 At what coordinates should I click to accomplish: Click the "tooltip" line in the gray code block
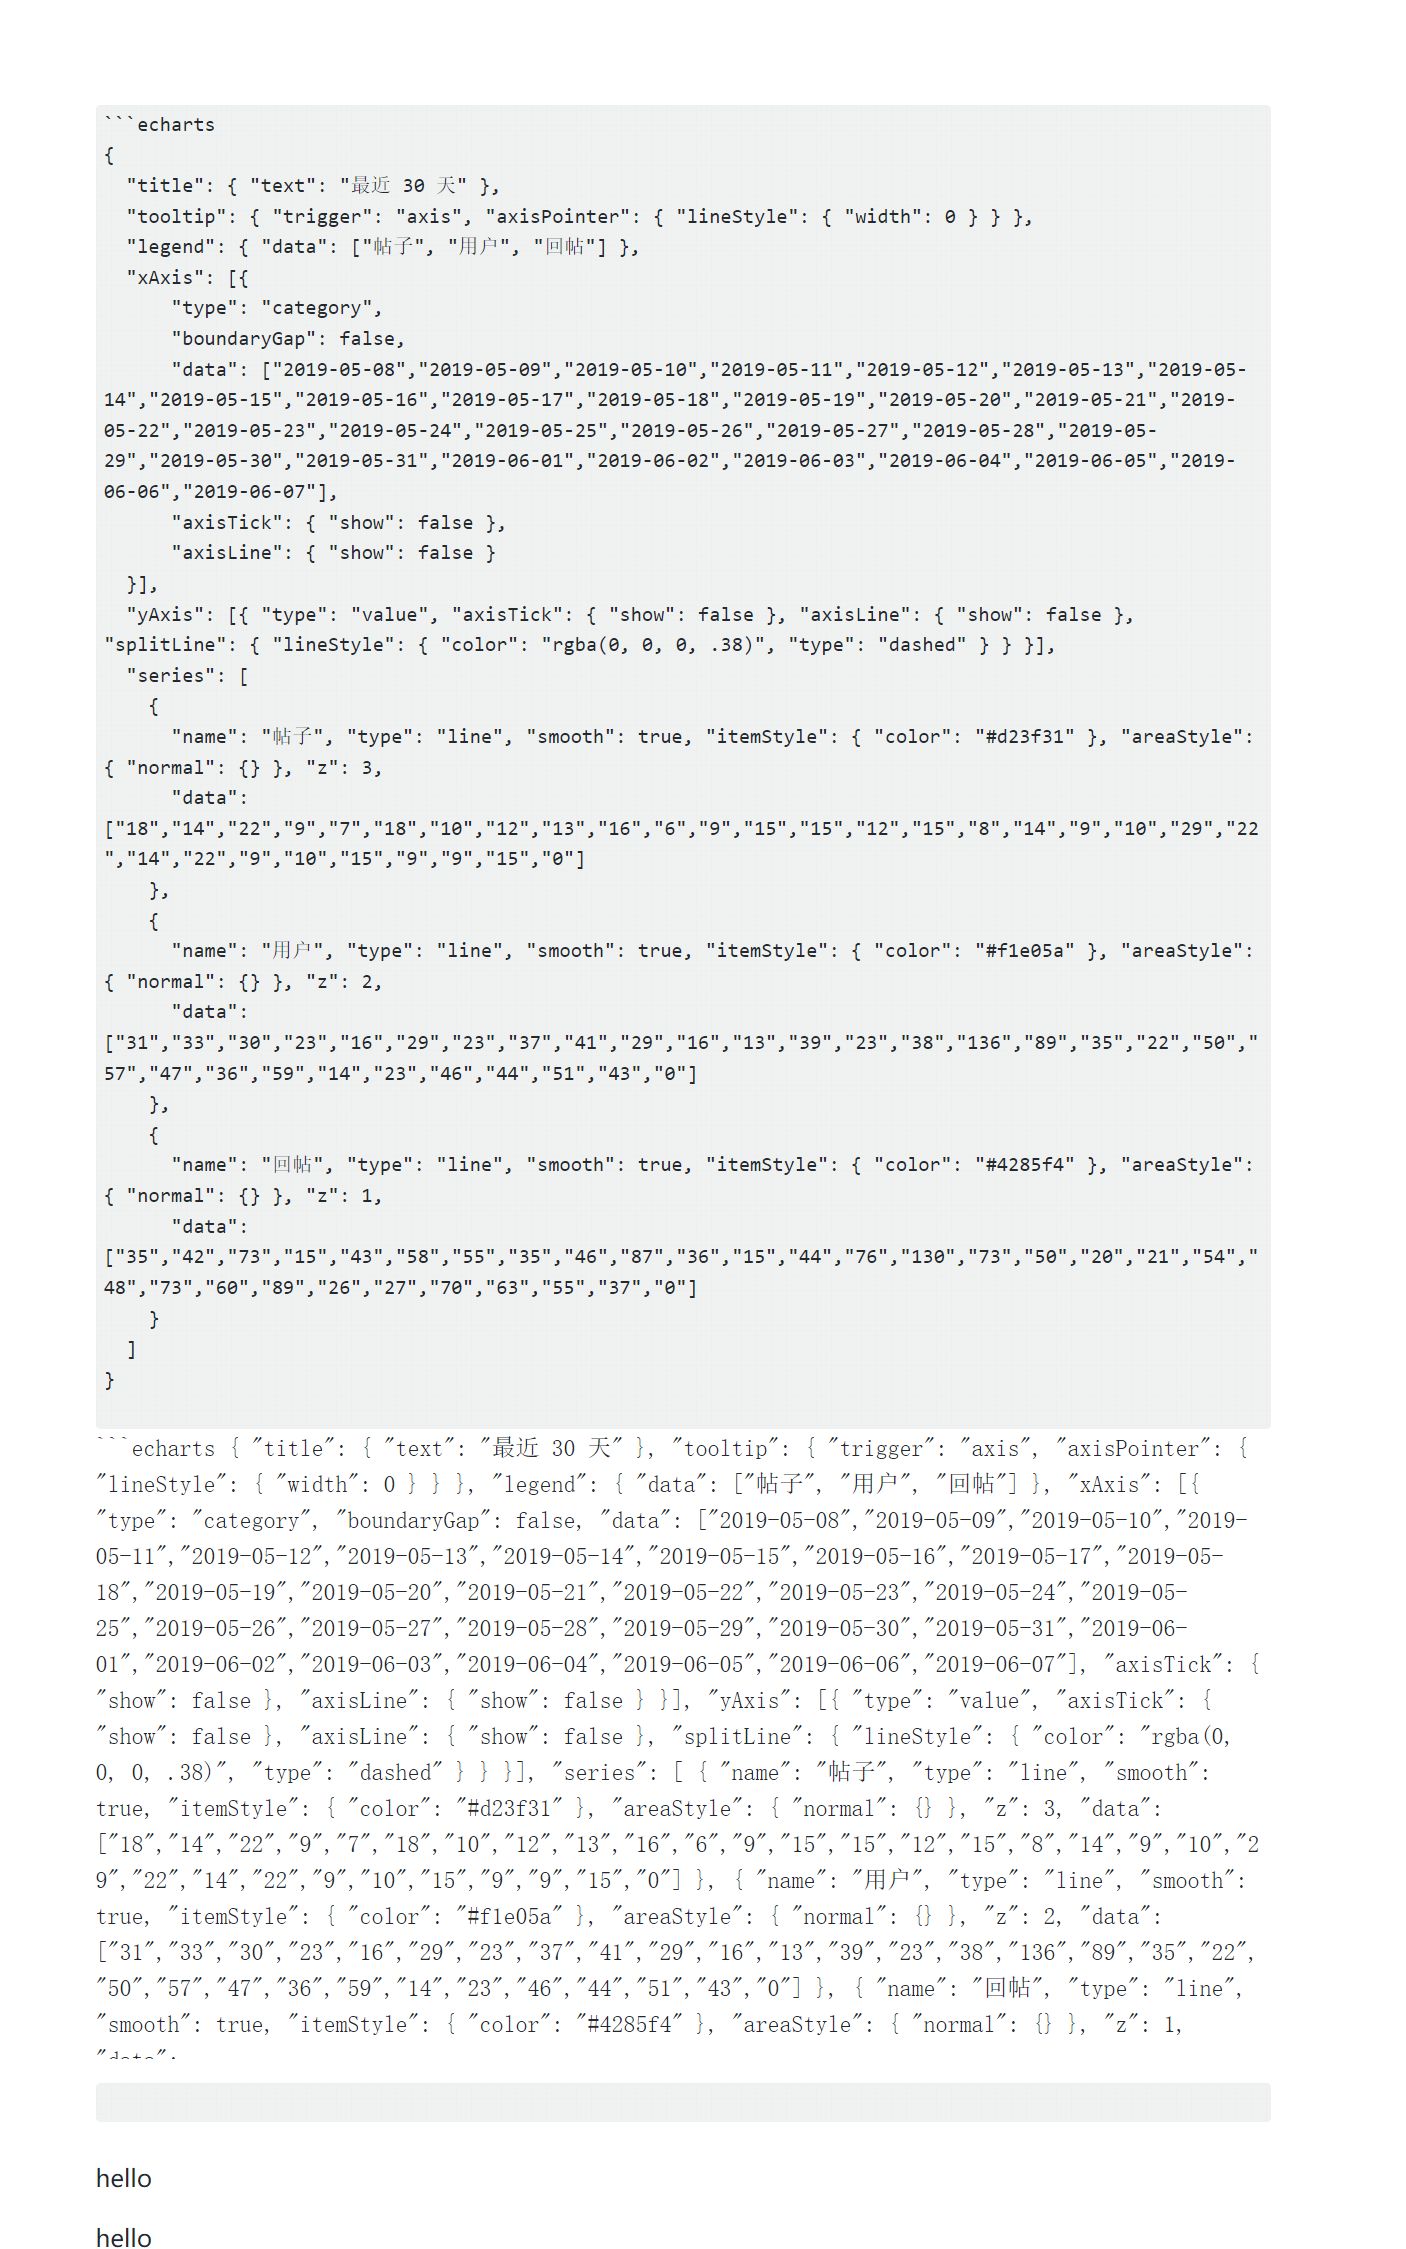click(x=579, y=216)
